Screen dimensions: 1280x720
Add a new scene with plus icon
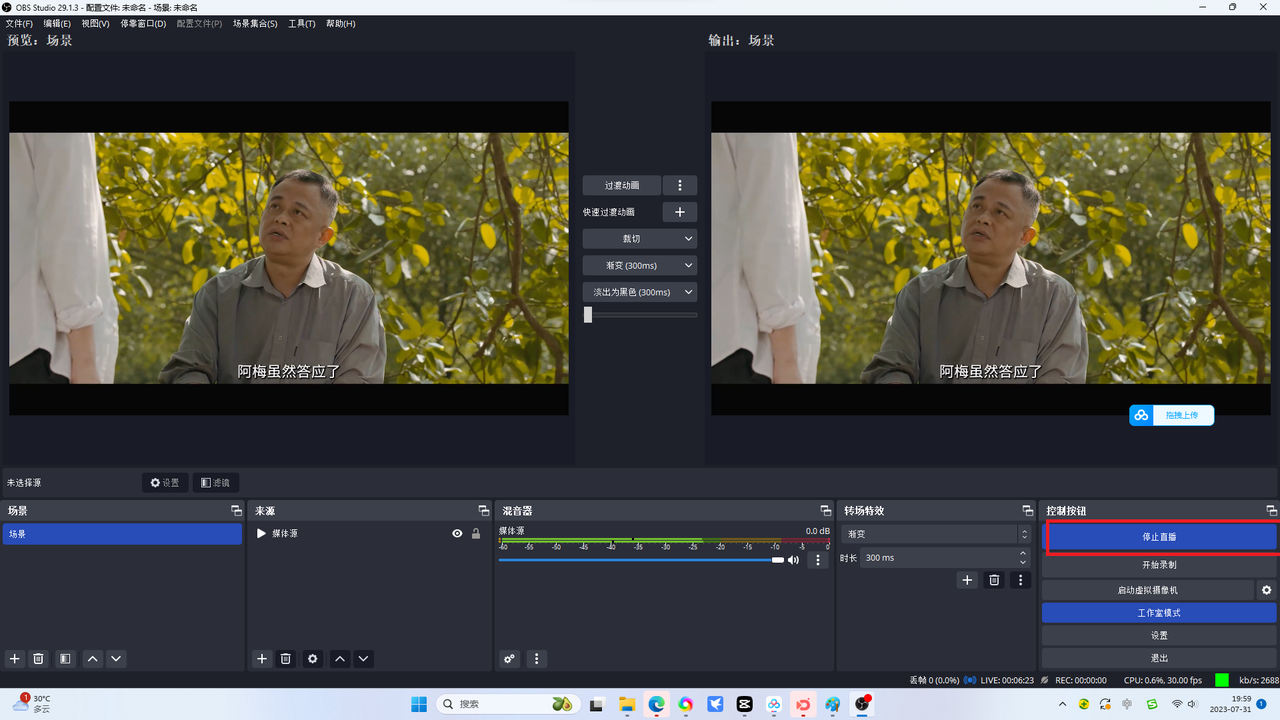(14, 659)
